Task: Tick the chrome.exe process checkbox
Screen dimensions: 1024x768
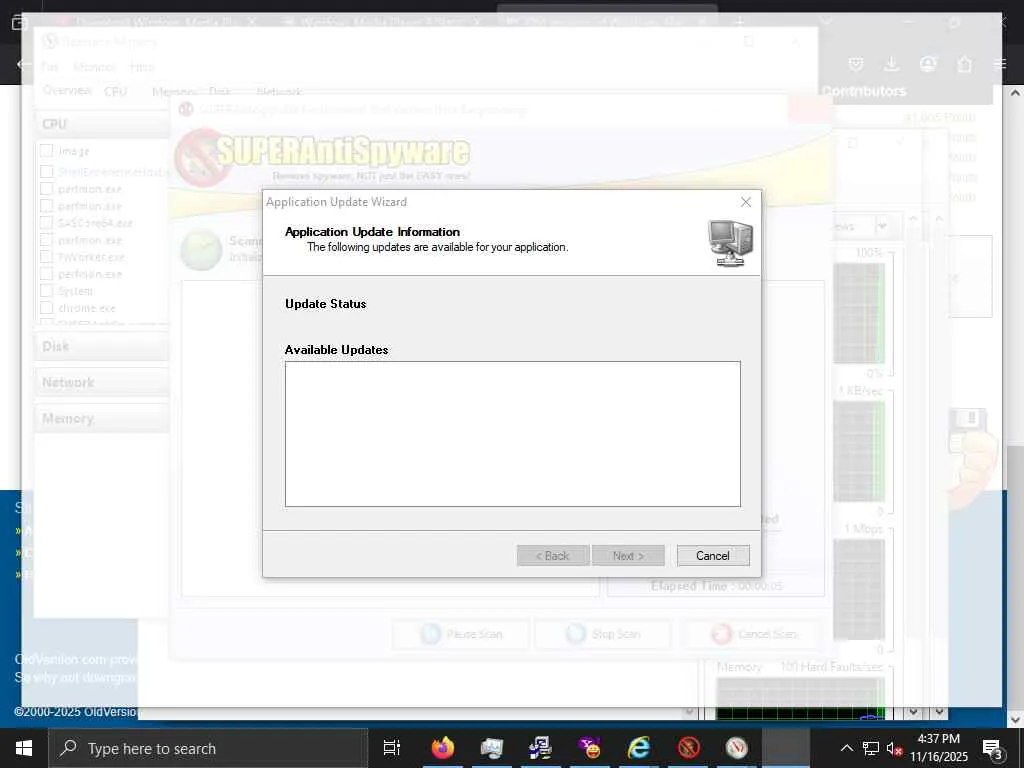Action: pyautogui.click(x=47, y=308)
